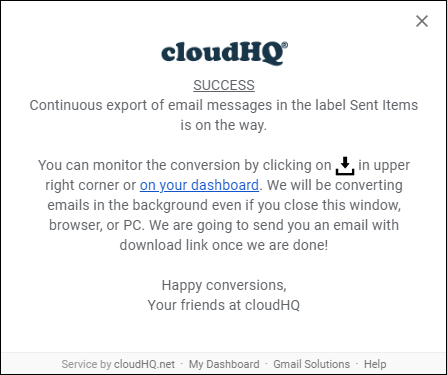Click the cloudHQ logo at top
The width and height of the screenshot is (447, 375).
224,53
